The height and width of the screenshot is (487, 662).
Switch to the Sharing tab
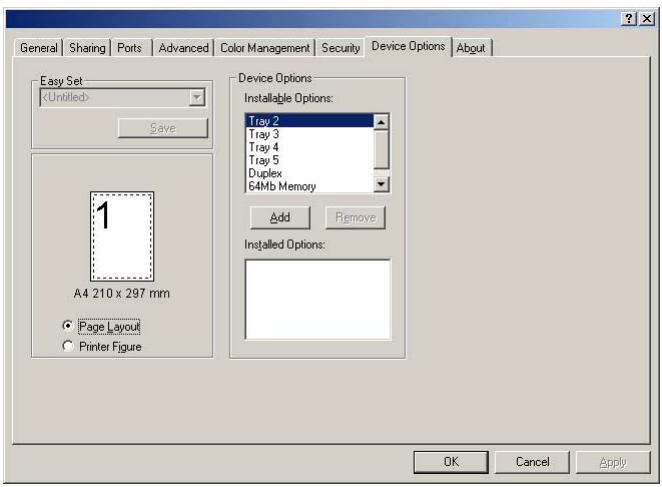(x=87, y=48)
